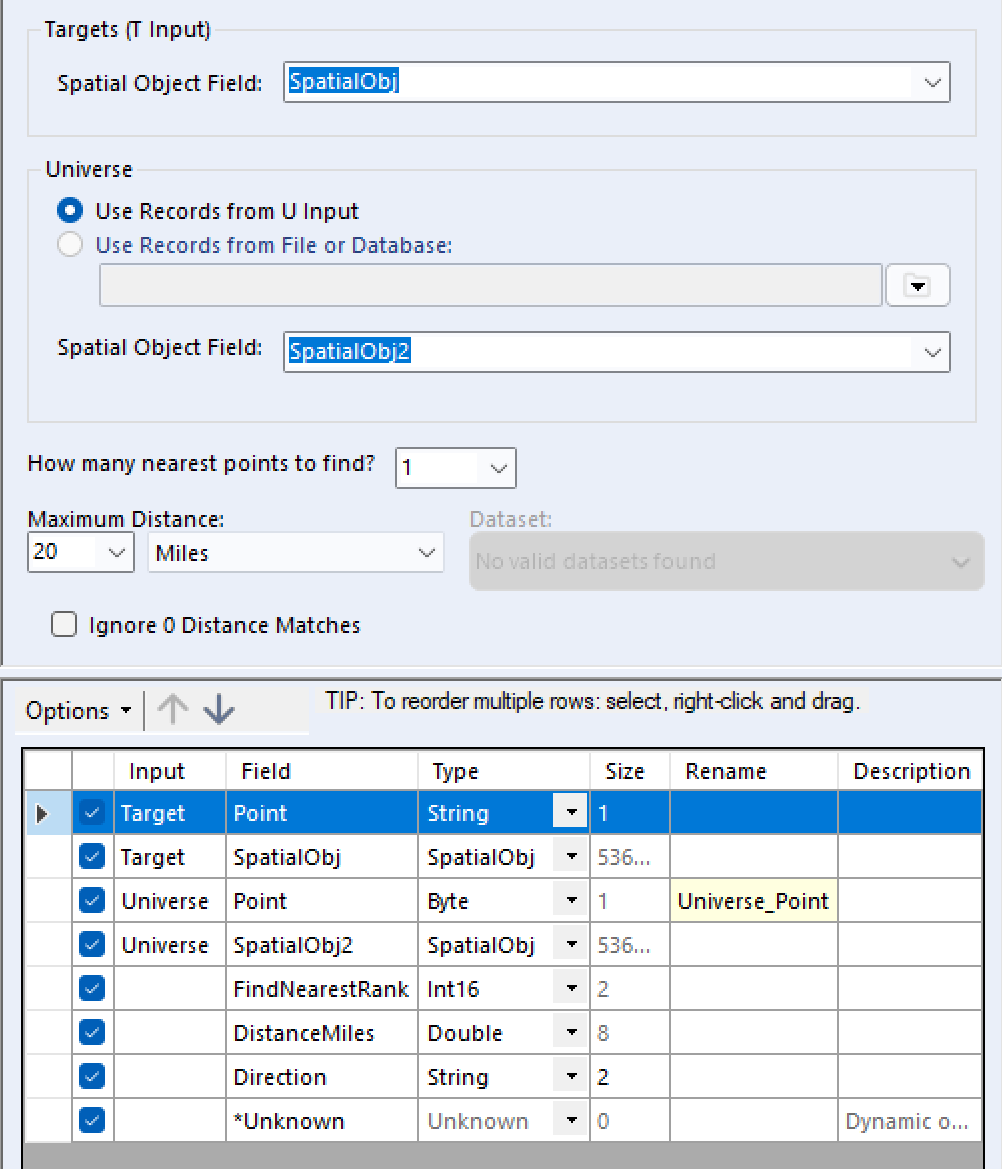Select Use Records from U Input
The image size is (1002, 1169).
click(70, 211)
